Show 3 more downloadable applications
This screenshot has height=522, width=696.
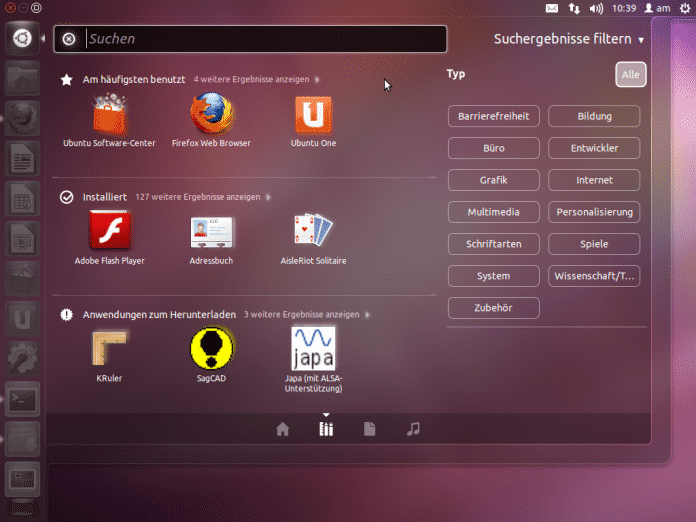[300, 314]
